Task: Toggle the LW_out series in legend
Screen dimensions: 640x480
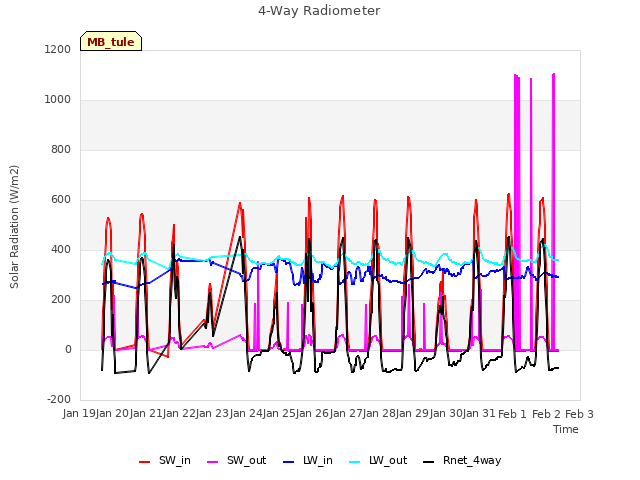Action: [x=378, y=461]
